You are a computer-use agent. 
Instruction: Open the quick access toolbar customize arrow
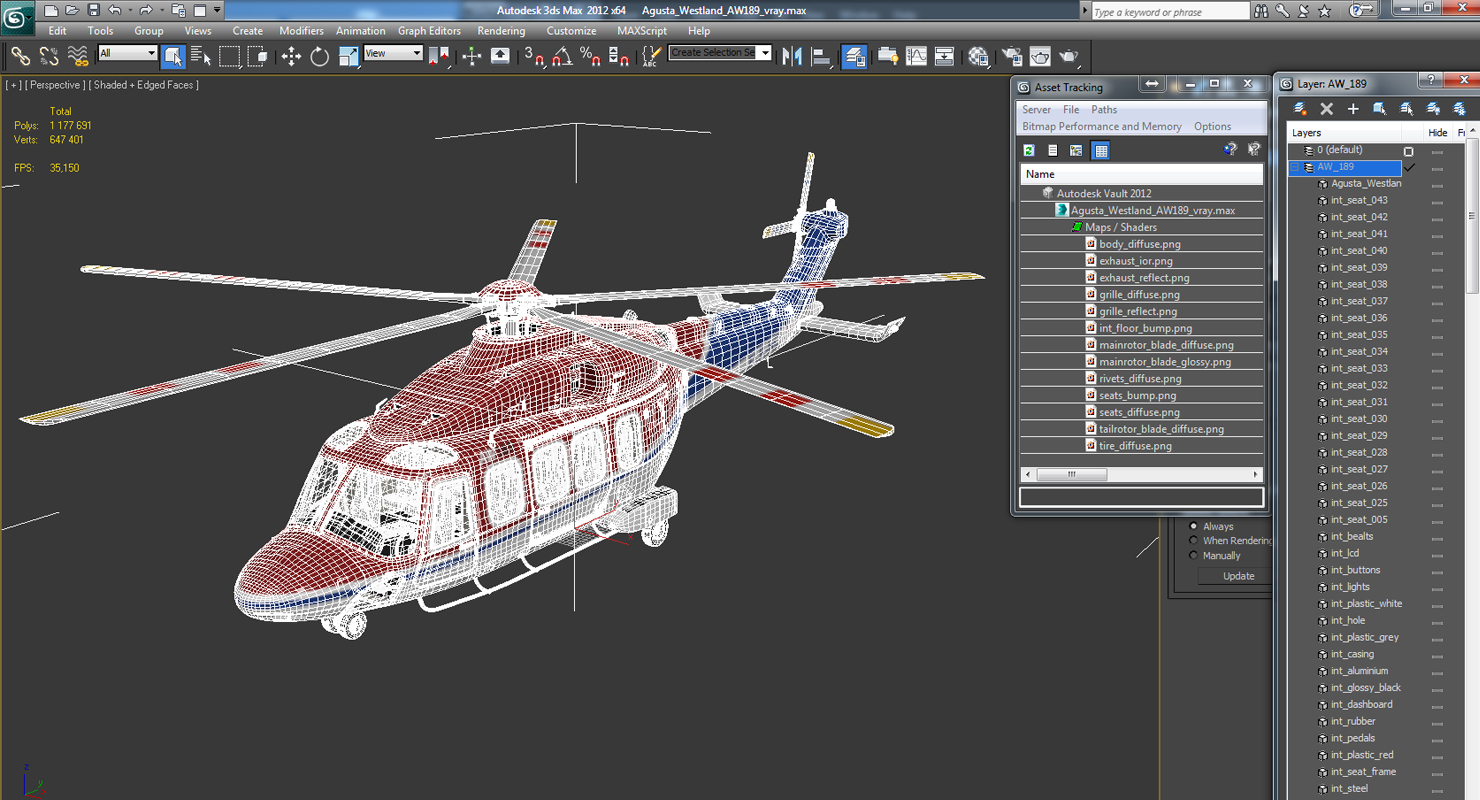pos(217,10)
